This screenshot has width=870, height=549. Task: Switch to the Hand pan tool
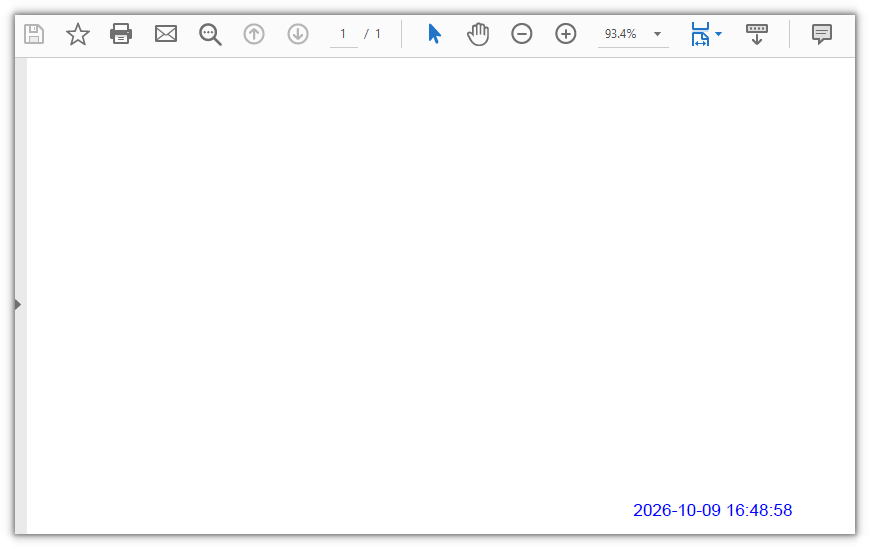coord(478,34)
